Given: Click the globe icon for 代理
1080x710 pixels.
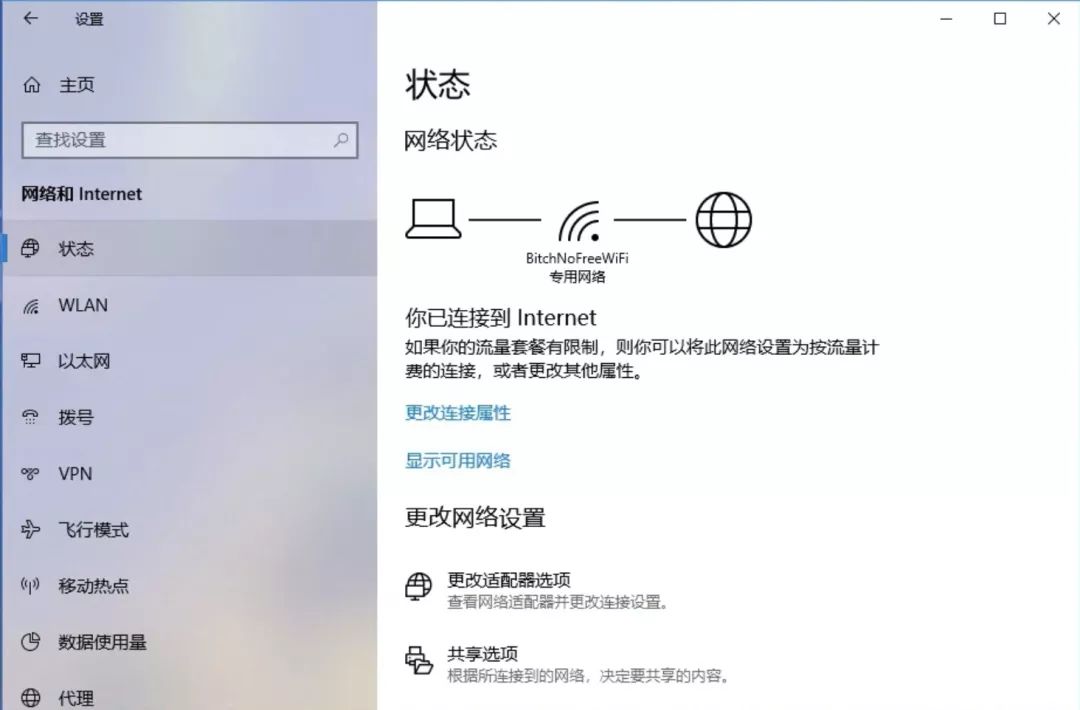Looking at the screenshot, I should click(30, 698).
